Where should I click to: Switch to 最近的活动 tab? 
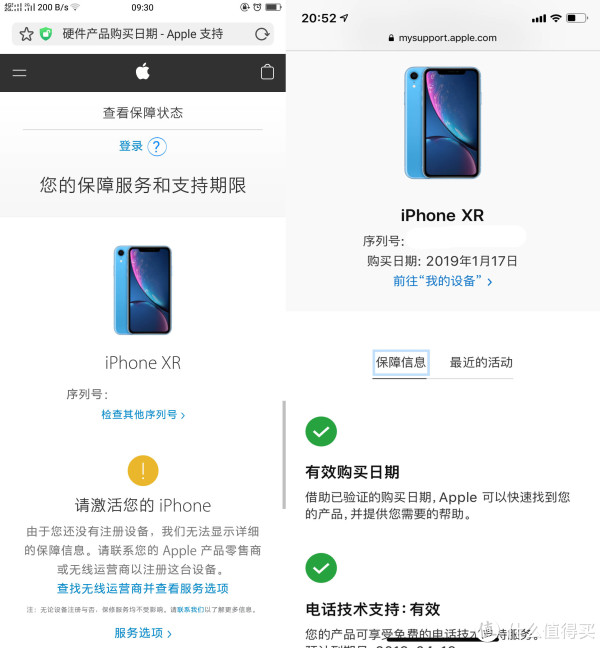point(481,362)
